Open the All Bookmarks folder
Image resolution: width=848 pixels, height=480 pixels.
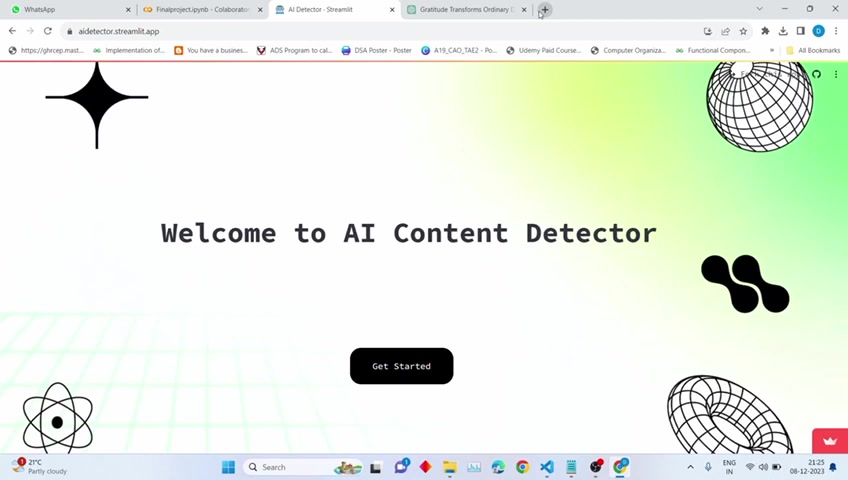pyautogui.click(x=813, y=50)
